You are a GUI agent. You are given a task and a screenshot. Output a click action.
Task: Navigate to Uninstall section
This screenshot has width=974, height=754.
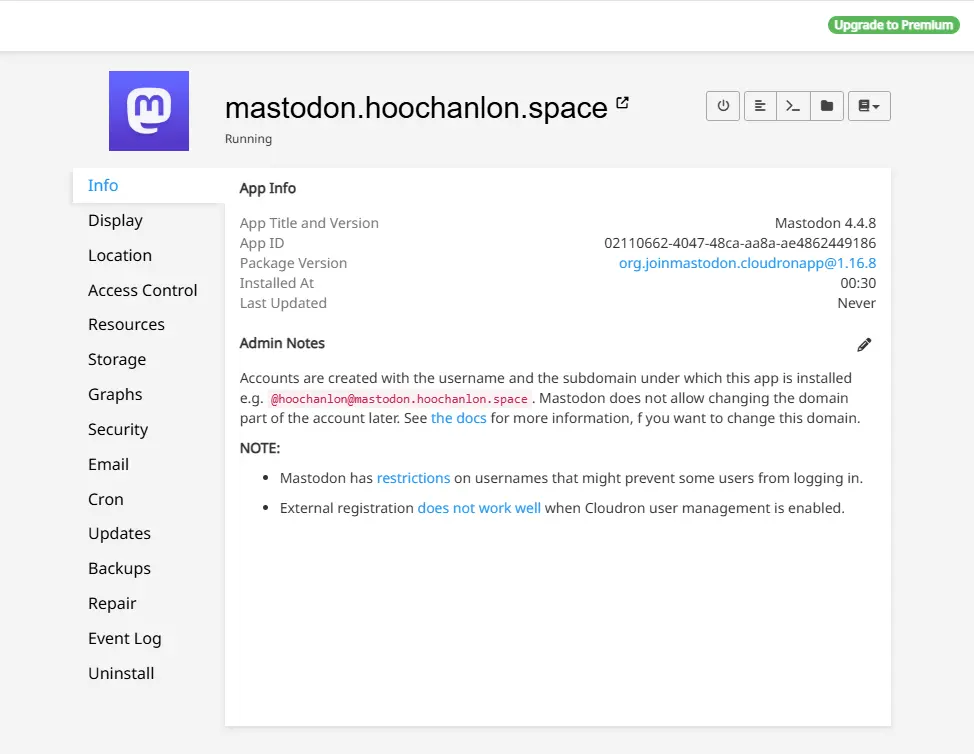(x=121, y=673)
